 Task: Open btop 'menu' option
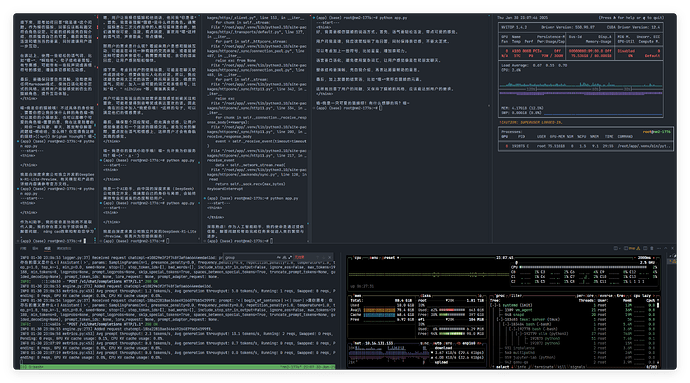tap(374, 258)
